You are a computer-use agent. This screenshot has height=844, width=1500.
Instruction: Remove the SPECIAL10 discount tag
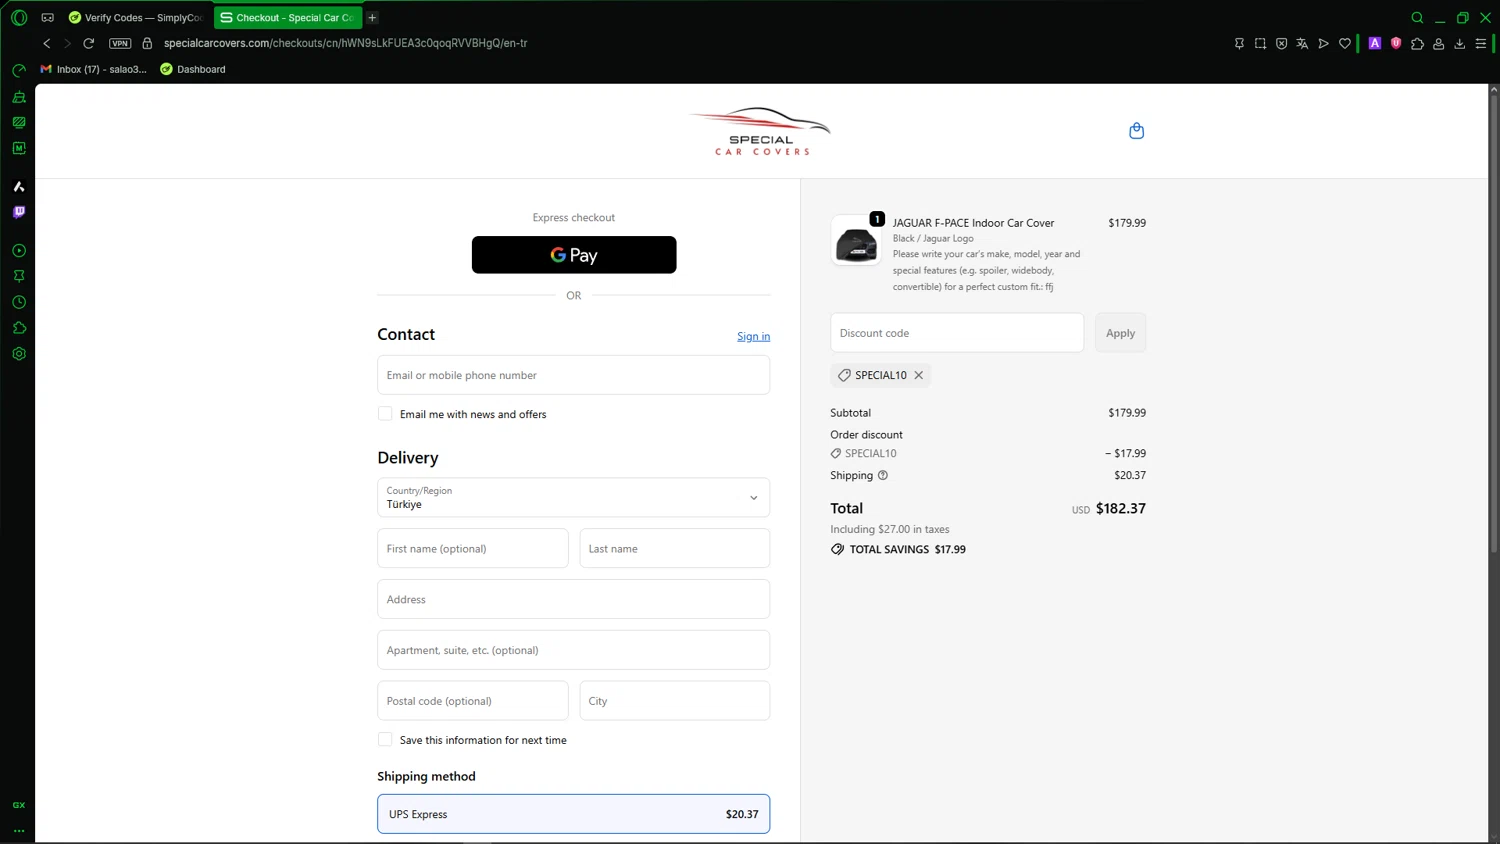click(x=918, y=375)
